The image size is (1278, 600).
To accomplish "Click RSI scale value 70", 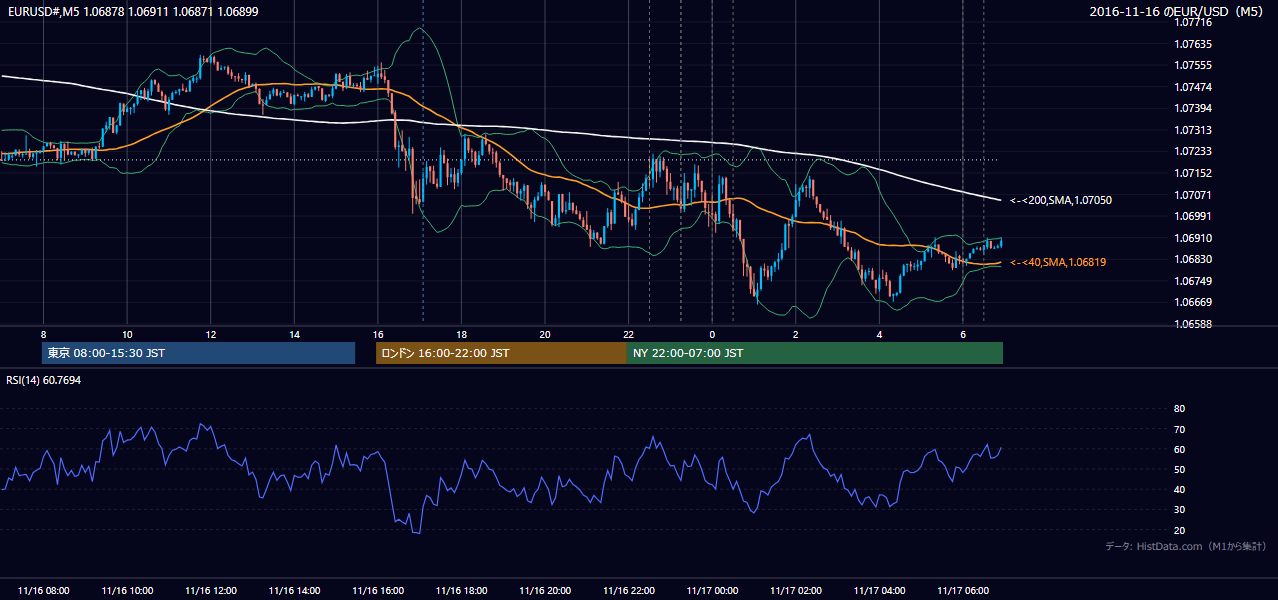I will (x=1179, y=429).
